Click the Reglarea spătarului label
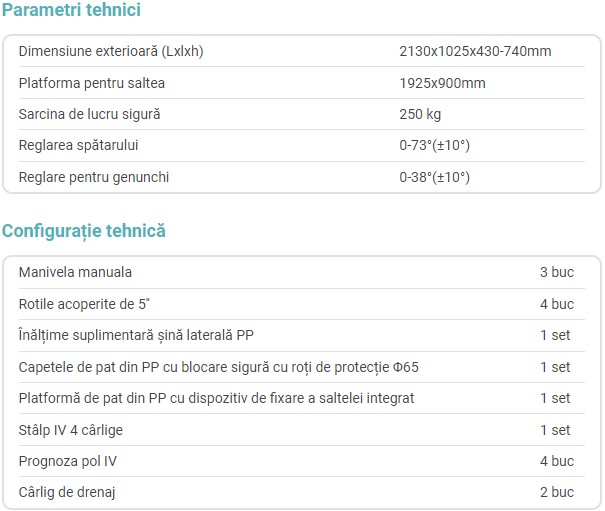Image resolution: width=605 pixels, height=511 pixels. click(x=78, y=146)
